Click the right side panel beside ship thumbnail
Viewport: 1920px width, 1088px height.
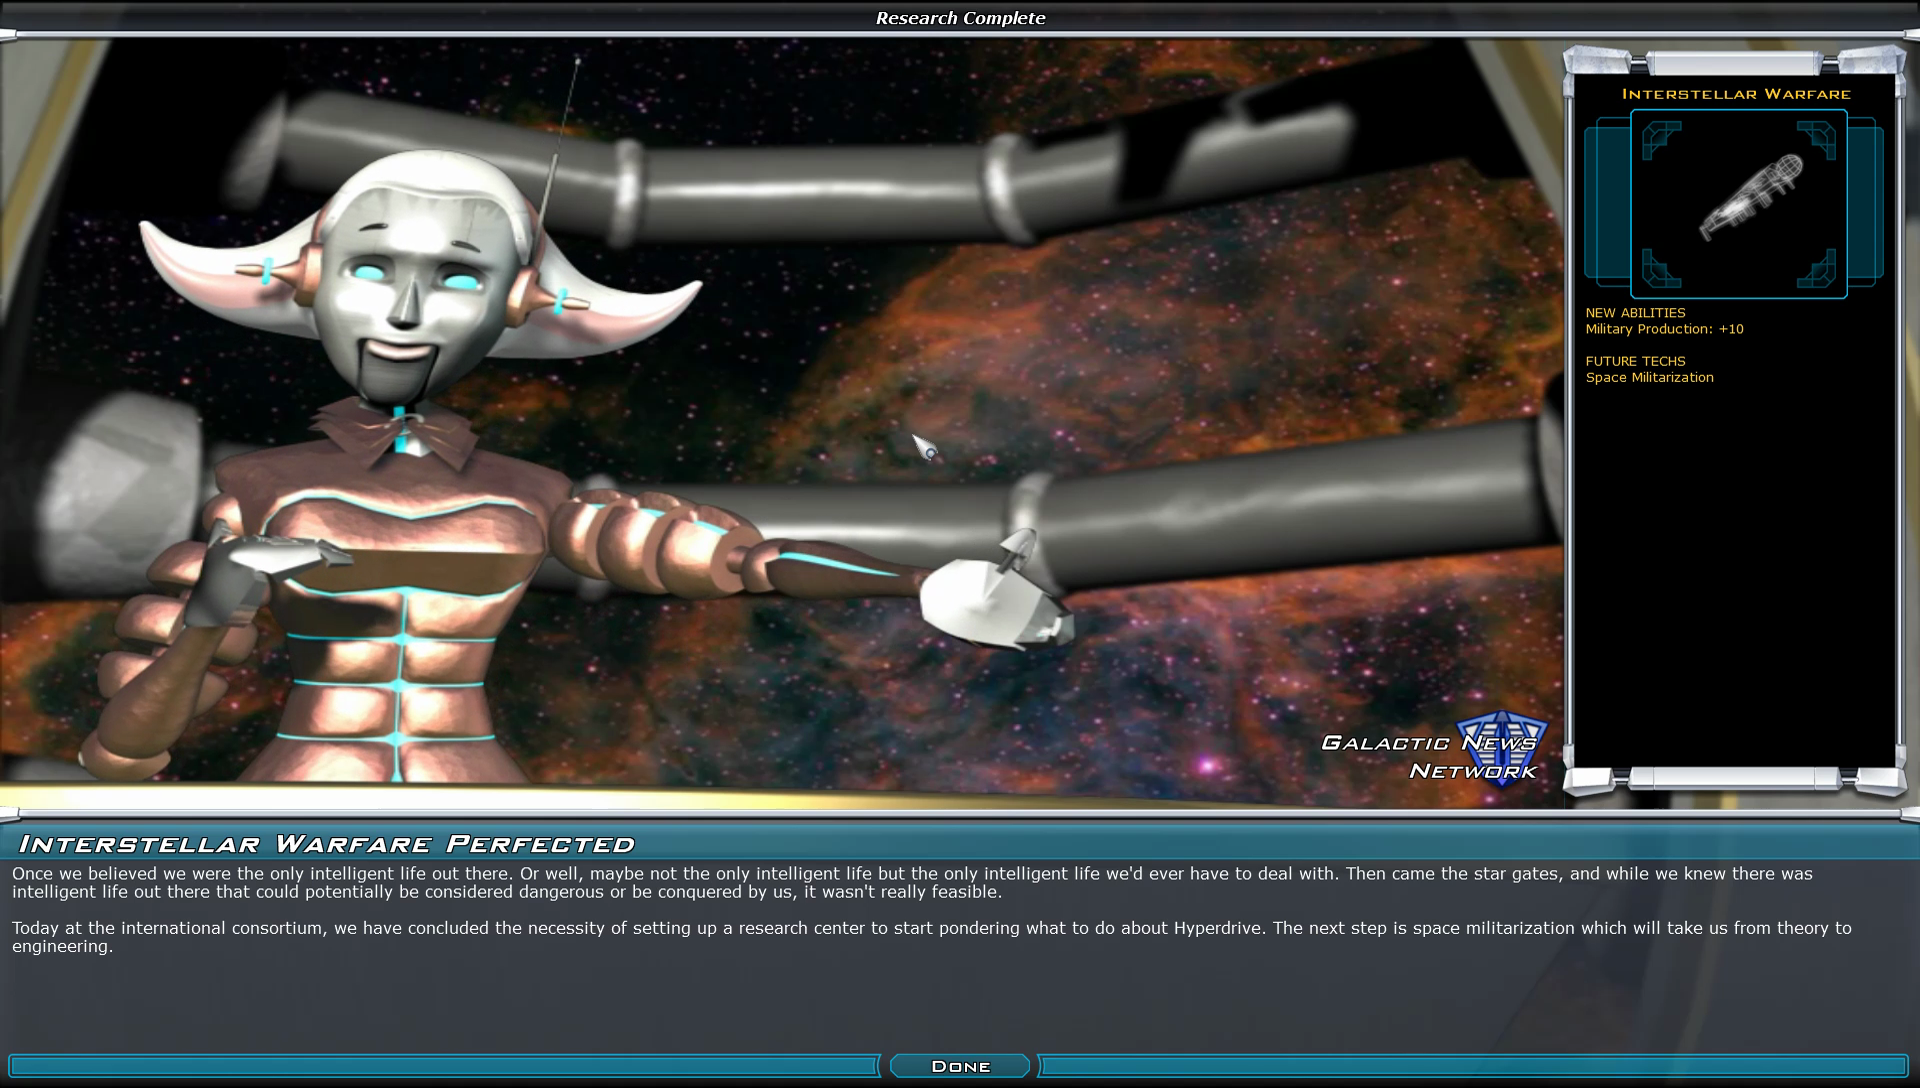click(1865, 203)
